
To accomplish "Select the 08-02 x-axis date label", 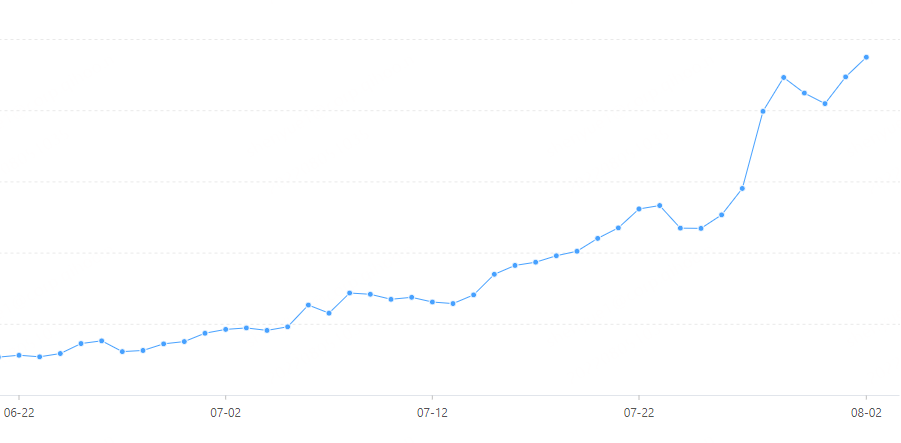I will (x=866, y=411).
